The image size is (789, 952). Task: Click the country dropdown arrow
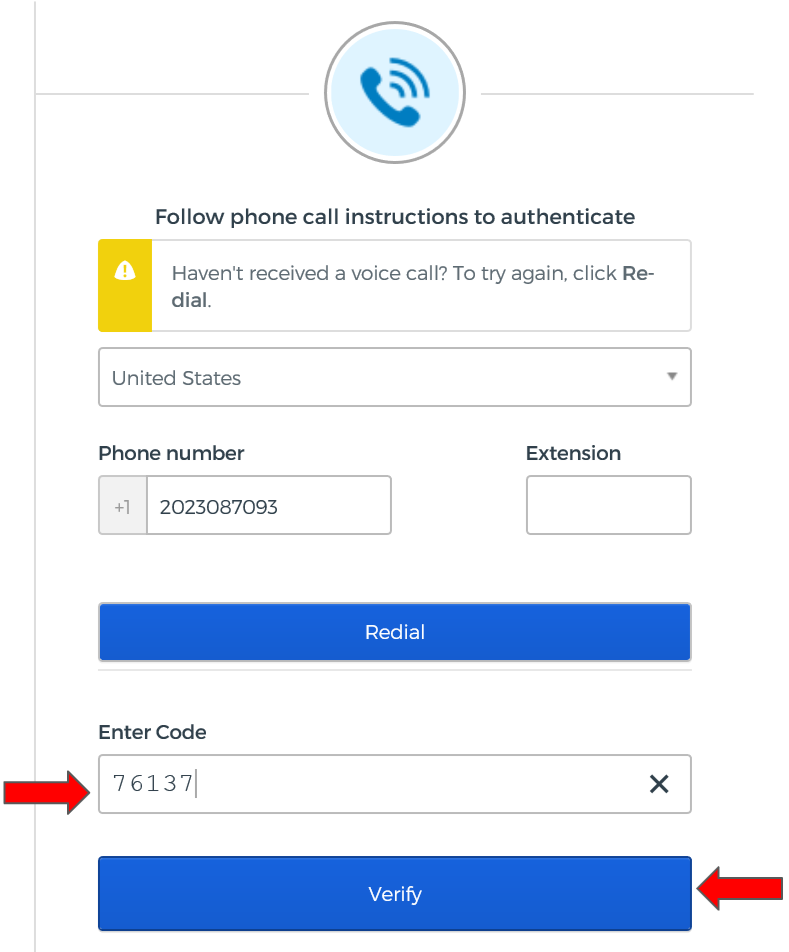(x=672, y=377)
